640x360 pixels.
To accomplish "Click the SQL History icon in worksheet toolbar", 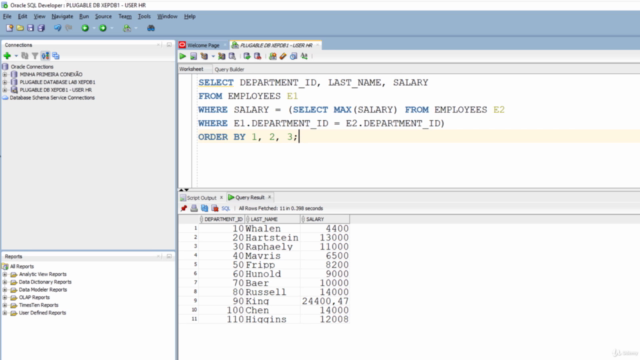I will click(x=293, y=56).
